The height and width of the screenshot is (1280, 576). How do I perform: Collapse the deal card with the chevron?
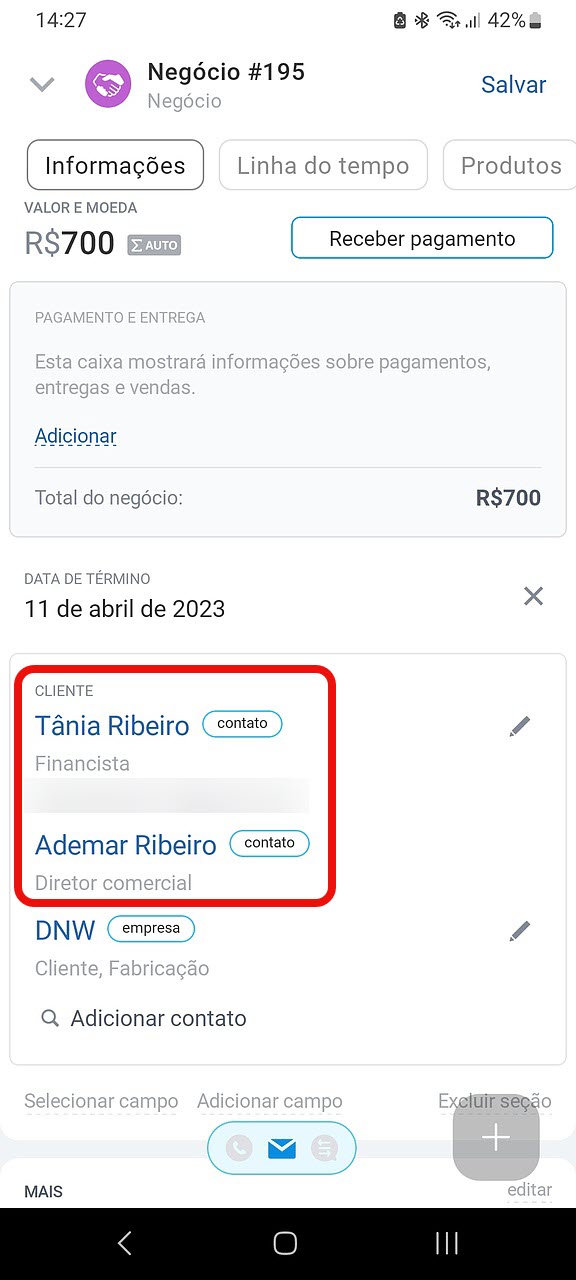tap(42, 85)
